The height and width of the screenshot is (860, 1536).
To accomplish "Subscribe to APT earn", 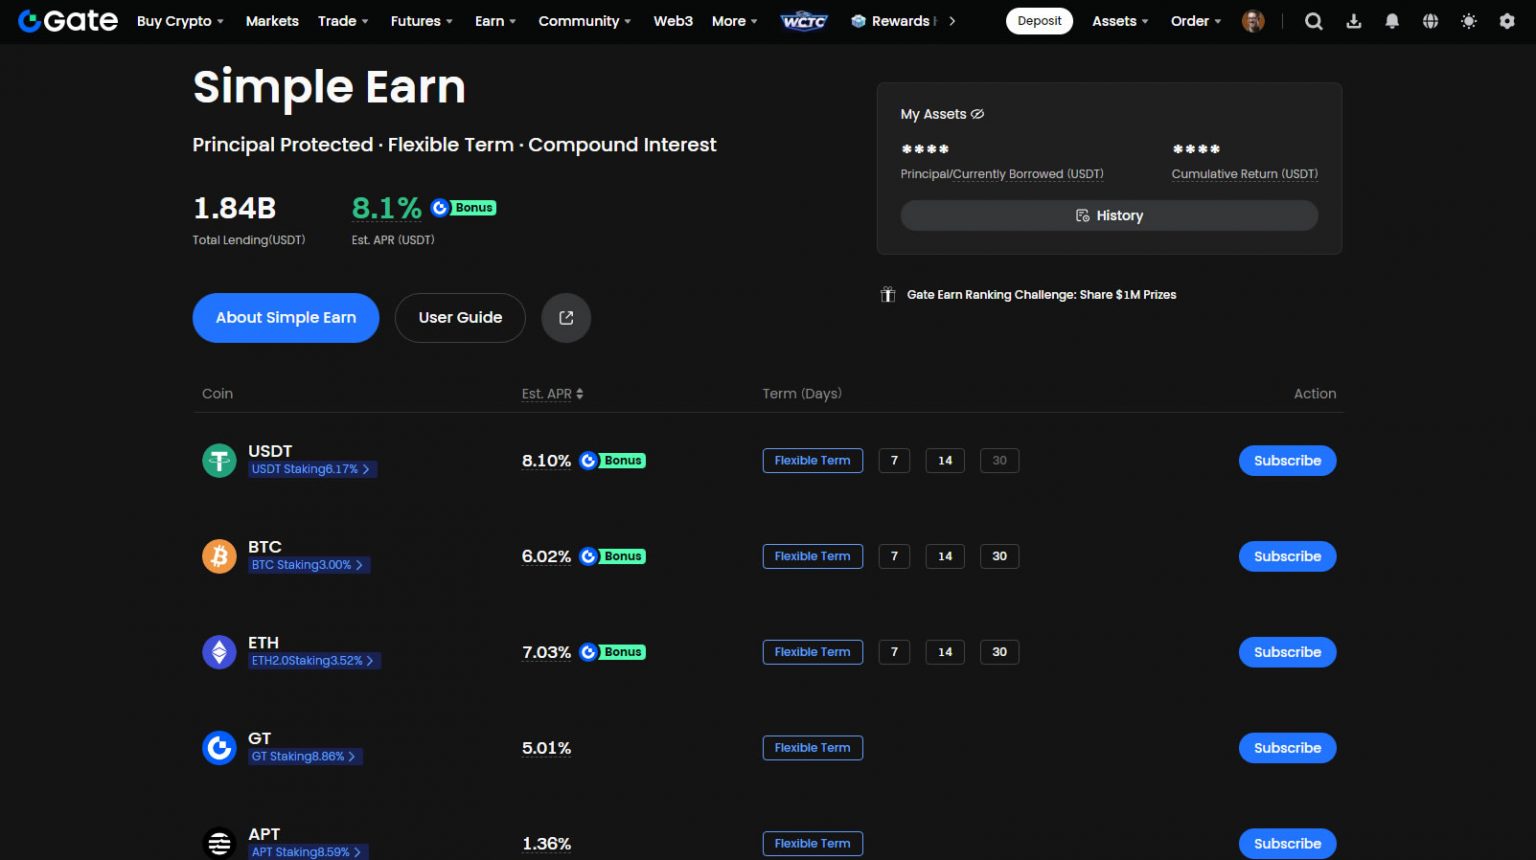I will point(1287,843).
